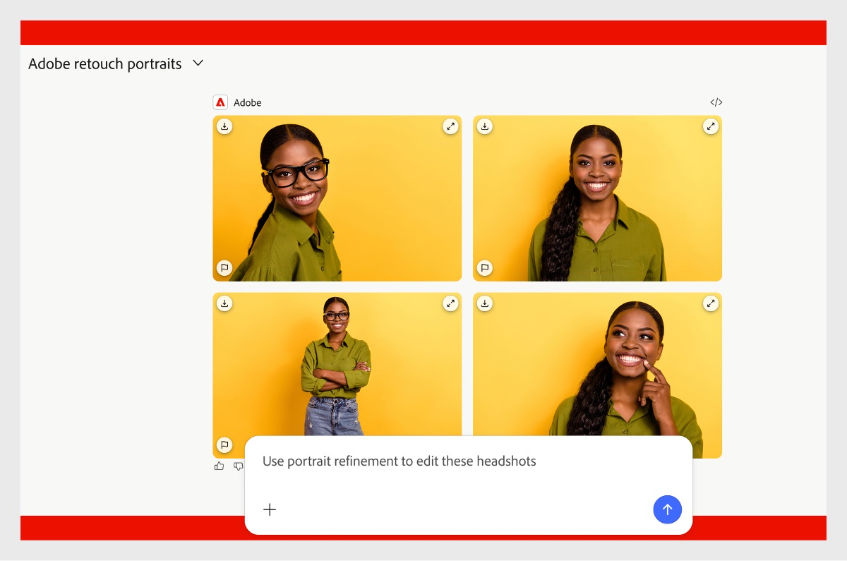Download the front-facing braid portrait
The width and height of the screenshot is (847, 561).
[x=485, y=126]
